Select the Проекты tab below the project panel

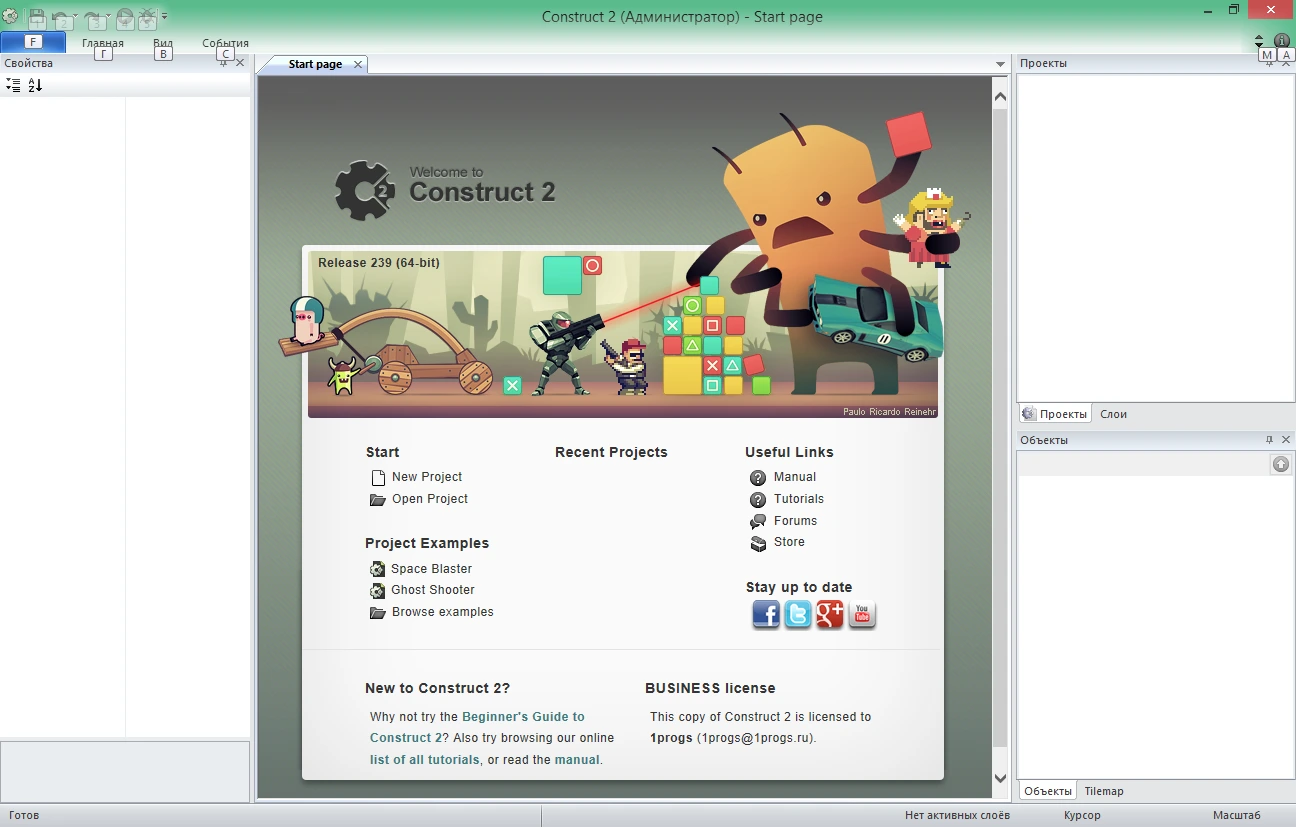(1055, 414)
